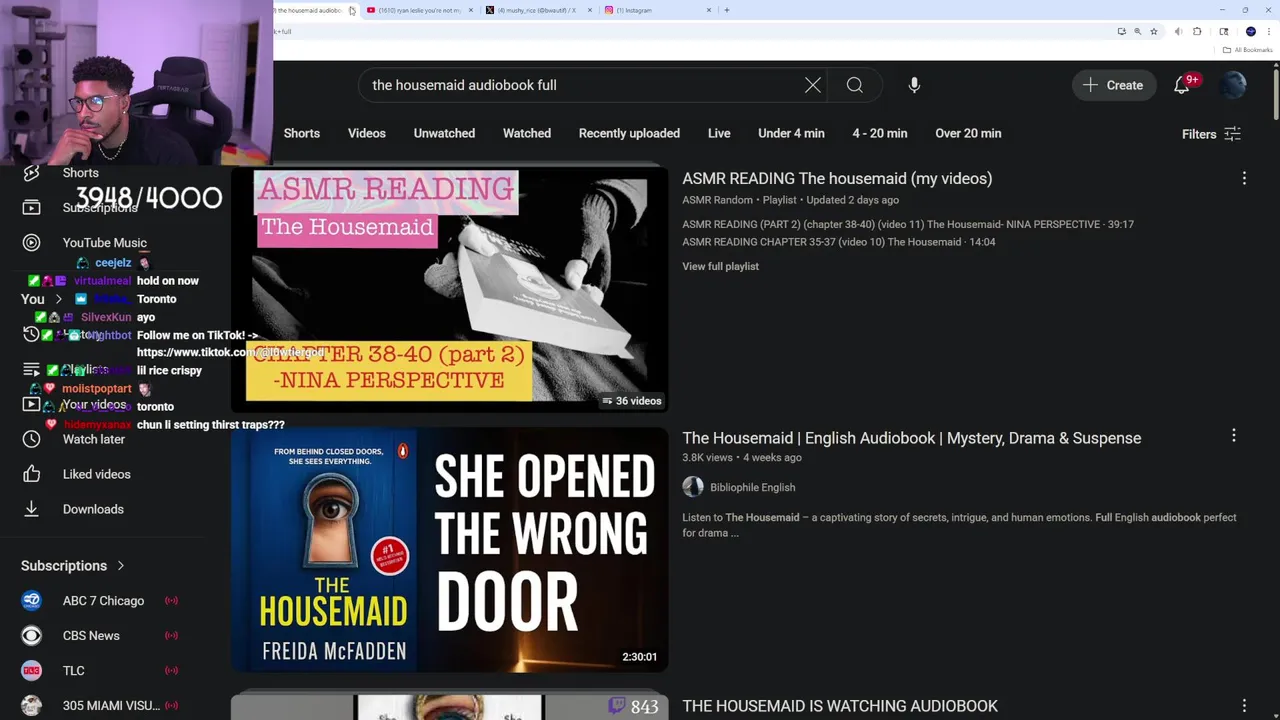
Task: Open CBS News subscription
Action: (91, 636)
